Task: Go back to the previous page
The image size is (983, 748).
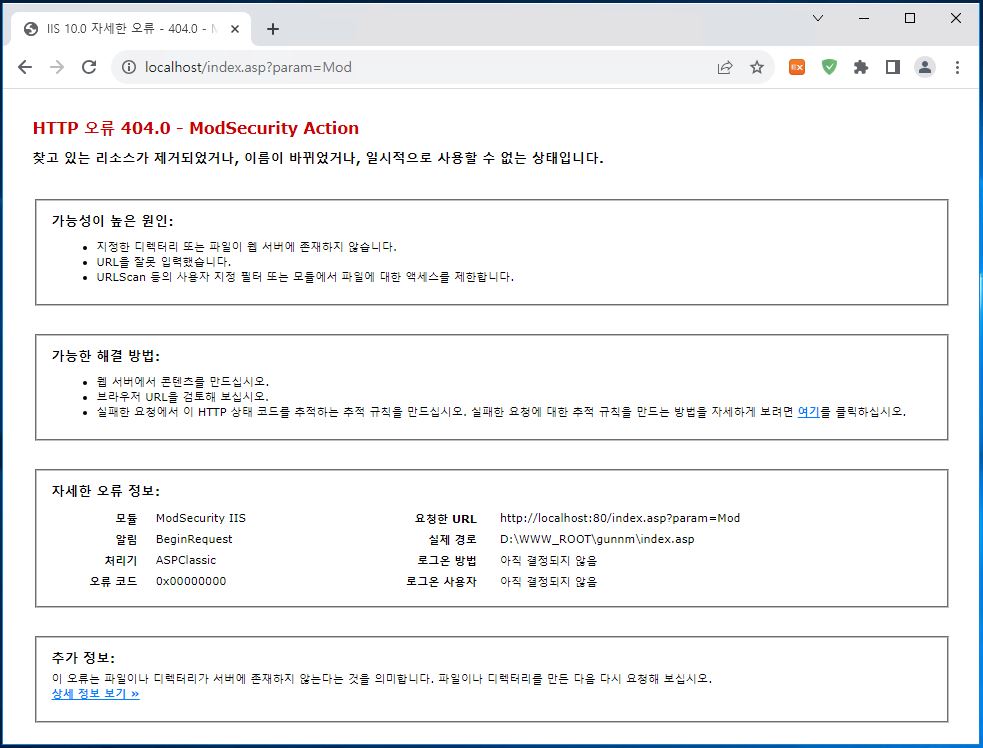Action: point(24,67)
